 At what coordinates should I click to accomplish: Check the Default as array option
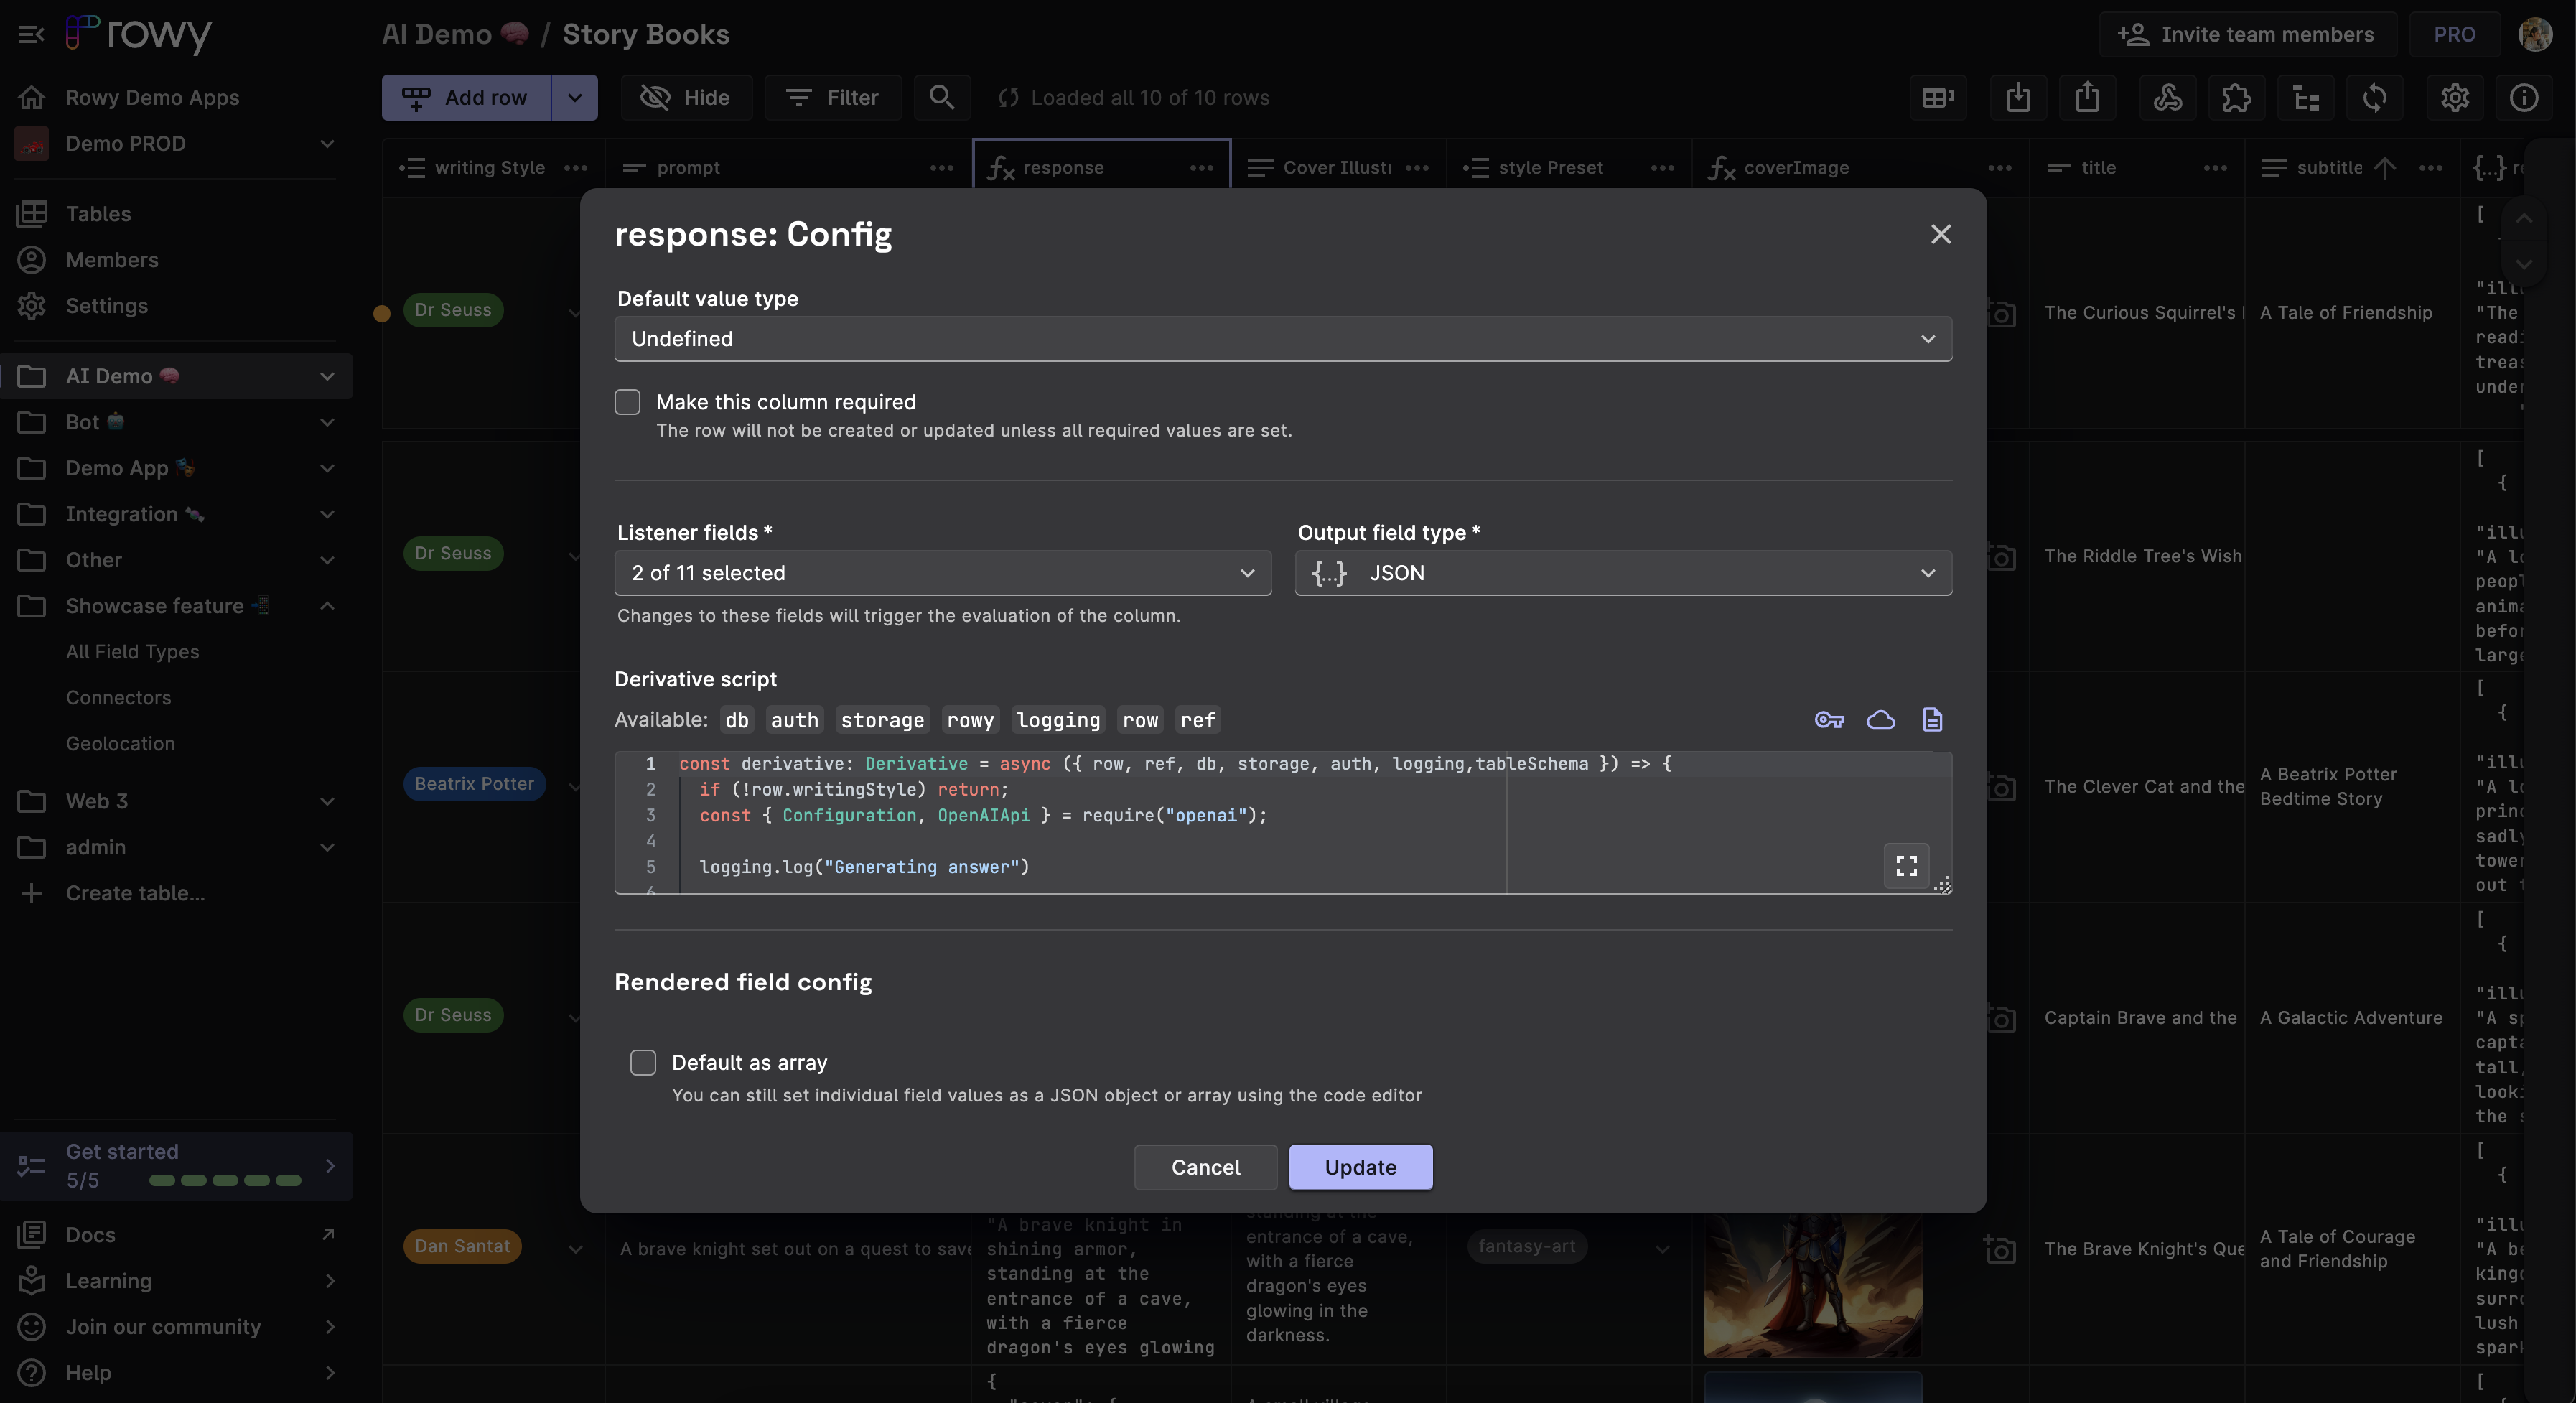(643, 1062)
